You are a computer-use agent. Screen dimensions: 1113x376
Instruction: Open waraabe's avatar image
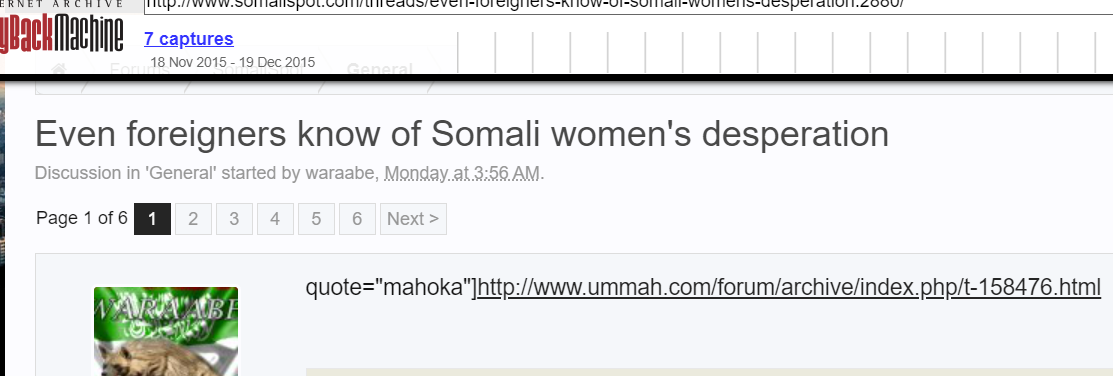[x=166, y=331]
